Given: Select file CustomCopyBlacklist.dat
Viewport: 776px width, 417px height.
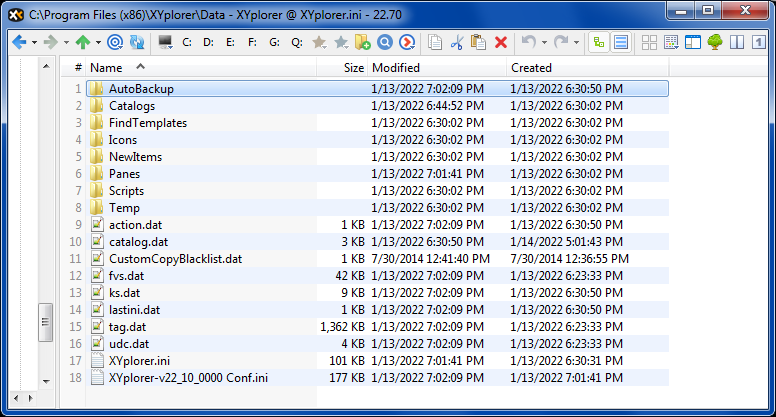Looking at the screenshot, I should [175, 259].
